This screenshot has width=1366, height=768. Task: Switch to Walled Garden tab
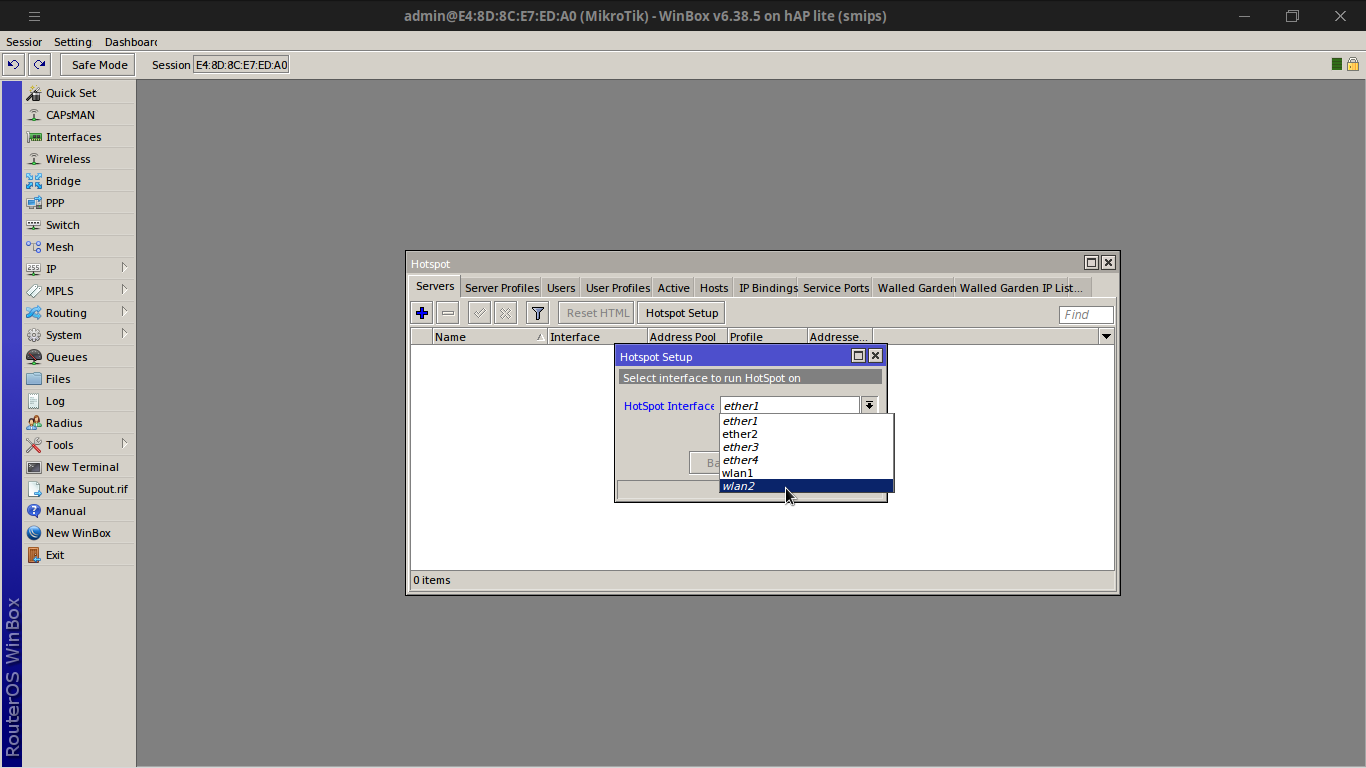point(917,288)
